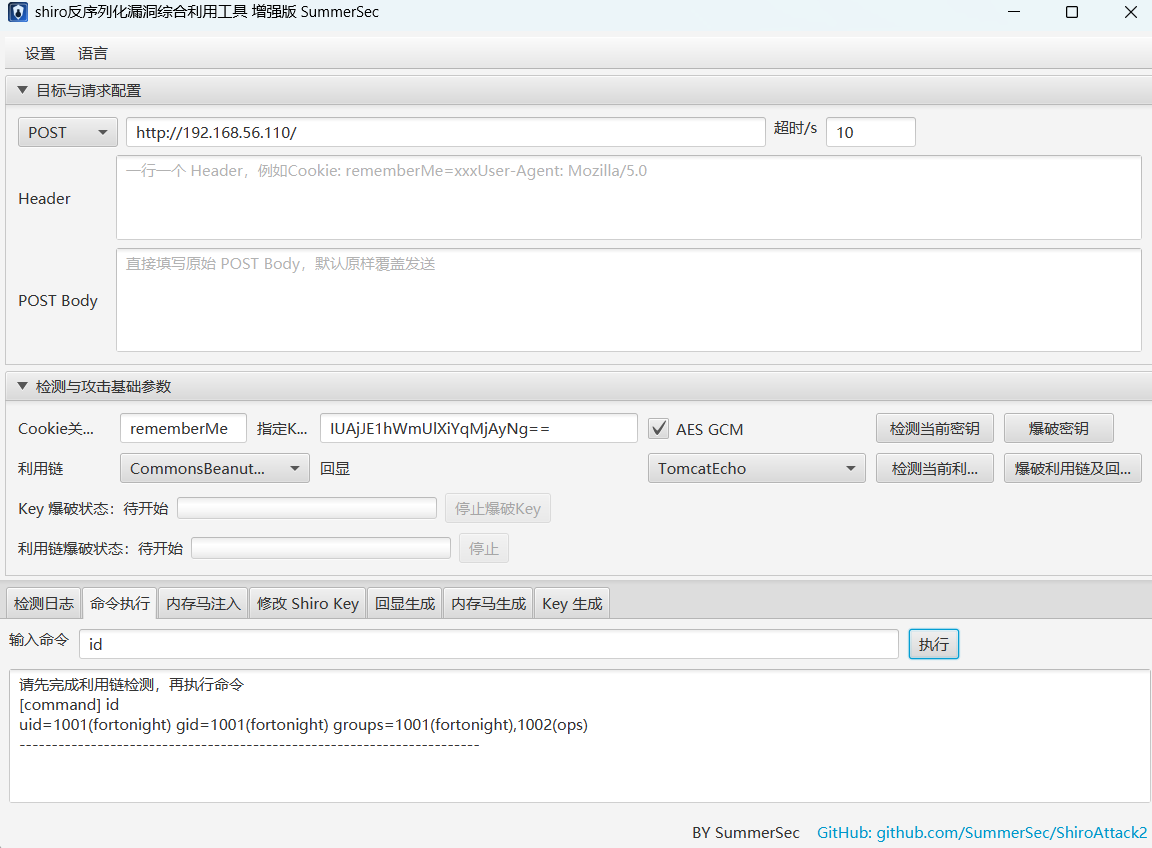Open the GitHub SummerSec/ShiroAttack2 link
This screenshot has width=1152, height=848.
click(x=982, y=833)
